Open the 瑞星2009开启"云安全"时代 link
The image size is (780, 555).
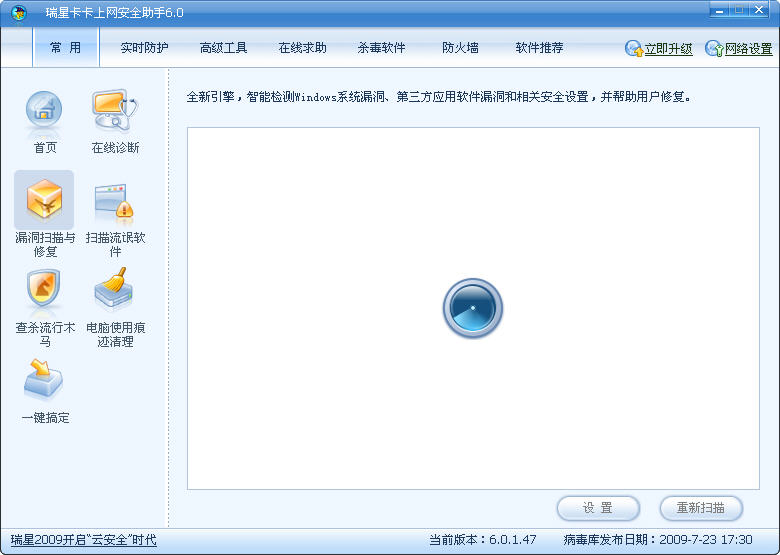[84, 540]
